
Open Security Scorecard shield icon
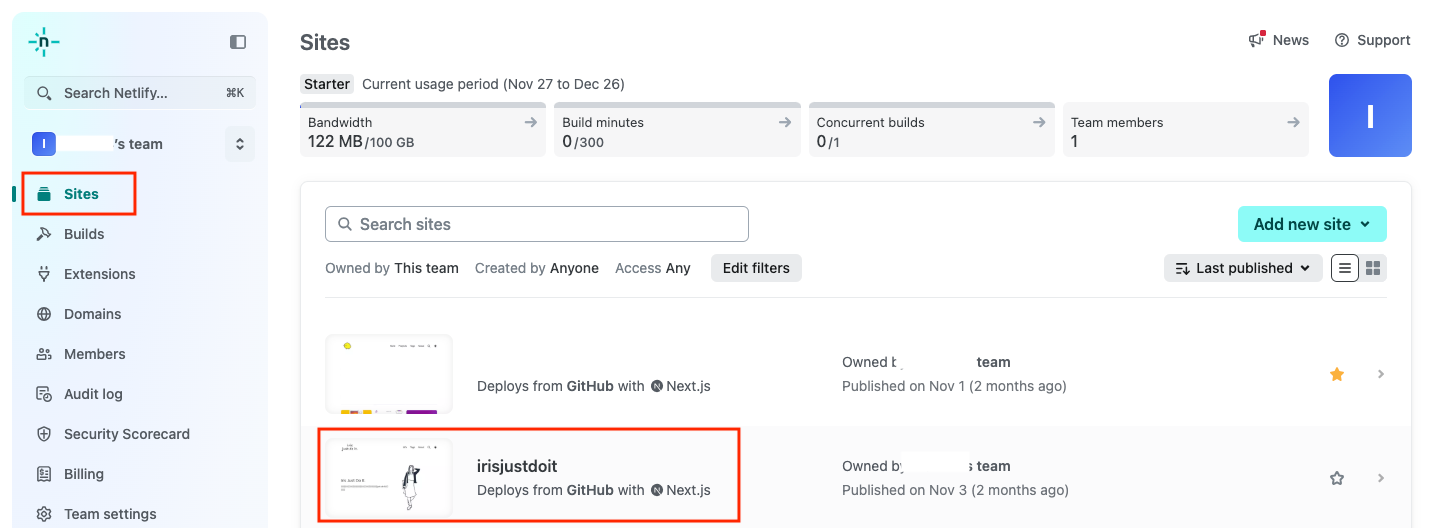pos(44,434)
